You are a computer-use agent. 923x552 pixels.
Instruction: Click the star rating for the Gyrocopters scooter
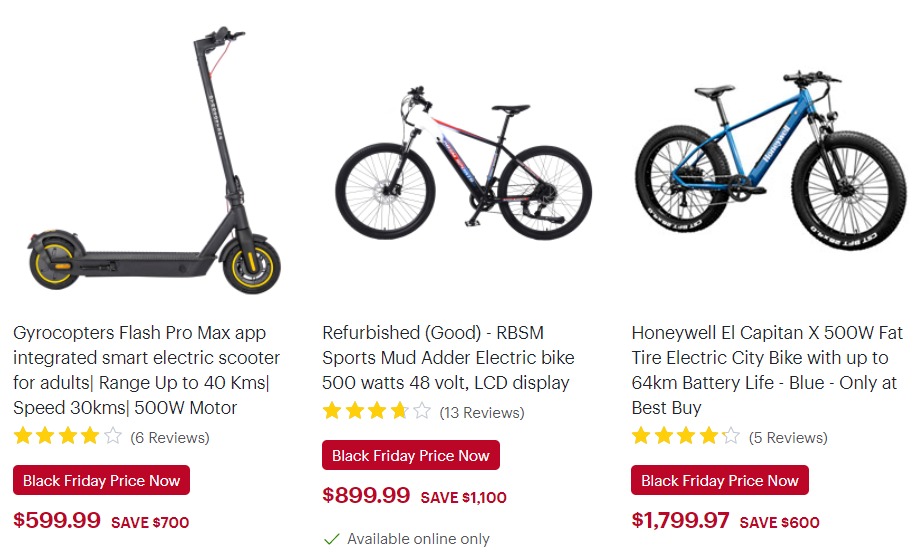pos(68,436)
